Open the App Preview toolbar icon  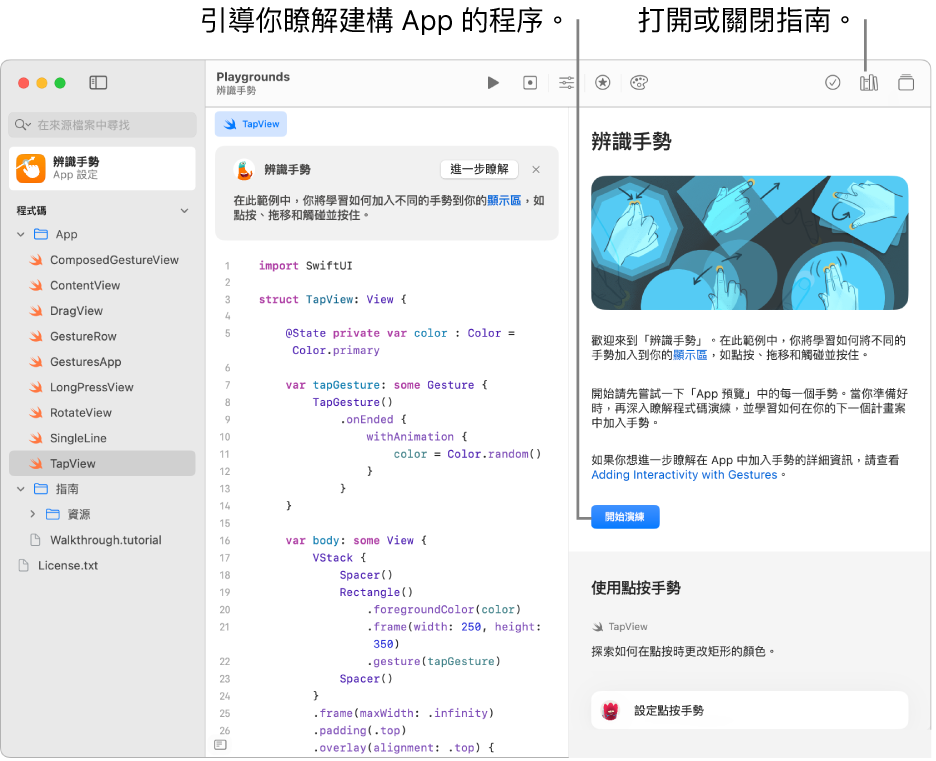(x=529, y=82)
